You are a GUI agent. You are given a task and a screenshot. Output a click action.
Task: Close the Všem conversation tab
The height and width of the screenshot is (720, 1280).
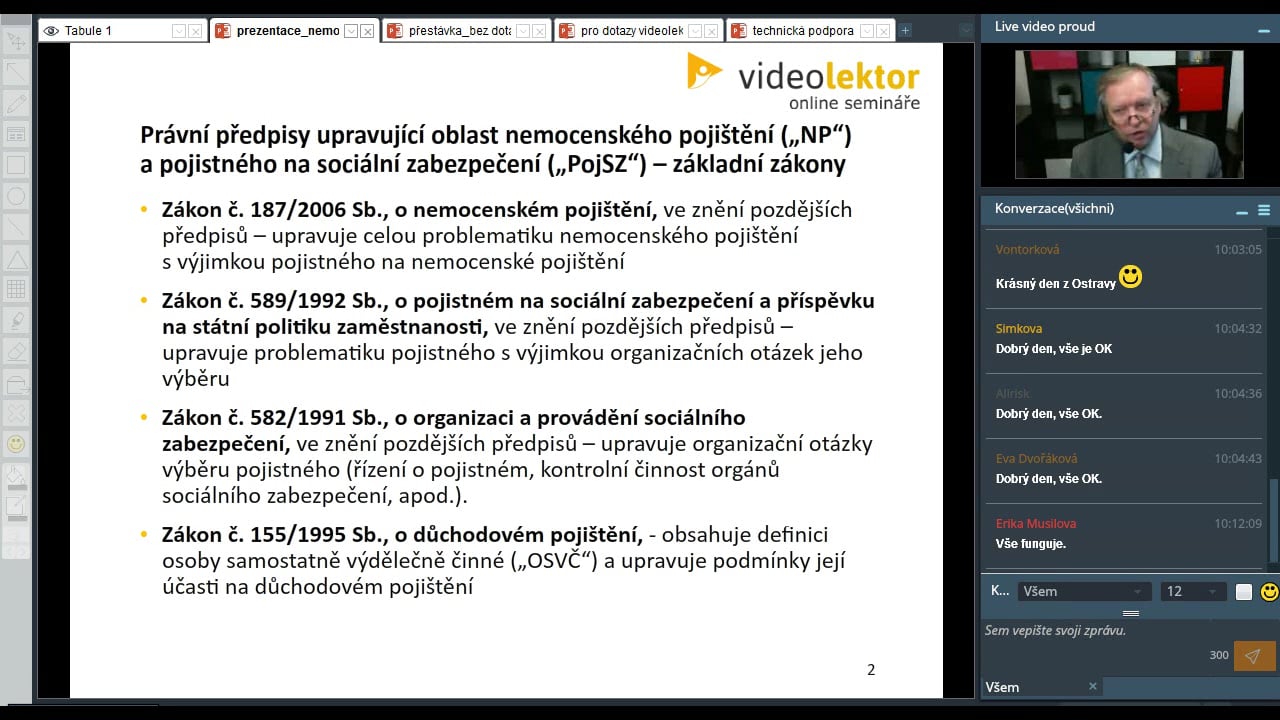pos(1093,686)
